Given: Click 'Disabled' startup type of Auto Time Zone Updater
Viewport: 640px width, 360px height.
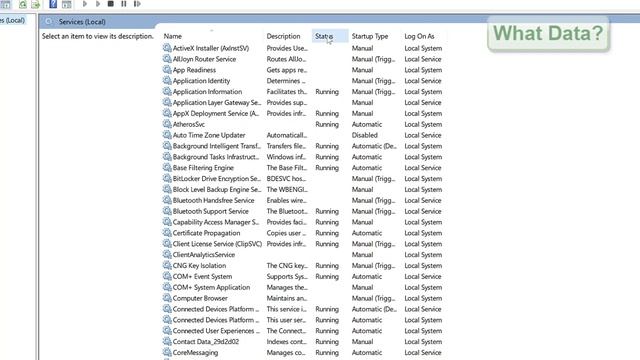Looking at the screenshot, I should point(364,135).
